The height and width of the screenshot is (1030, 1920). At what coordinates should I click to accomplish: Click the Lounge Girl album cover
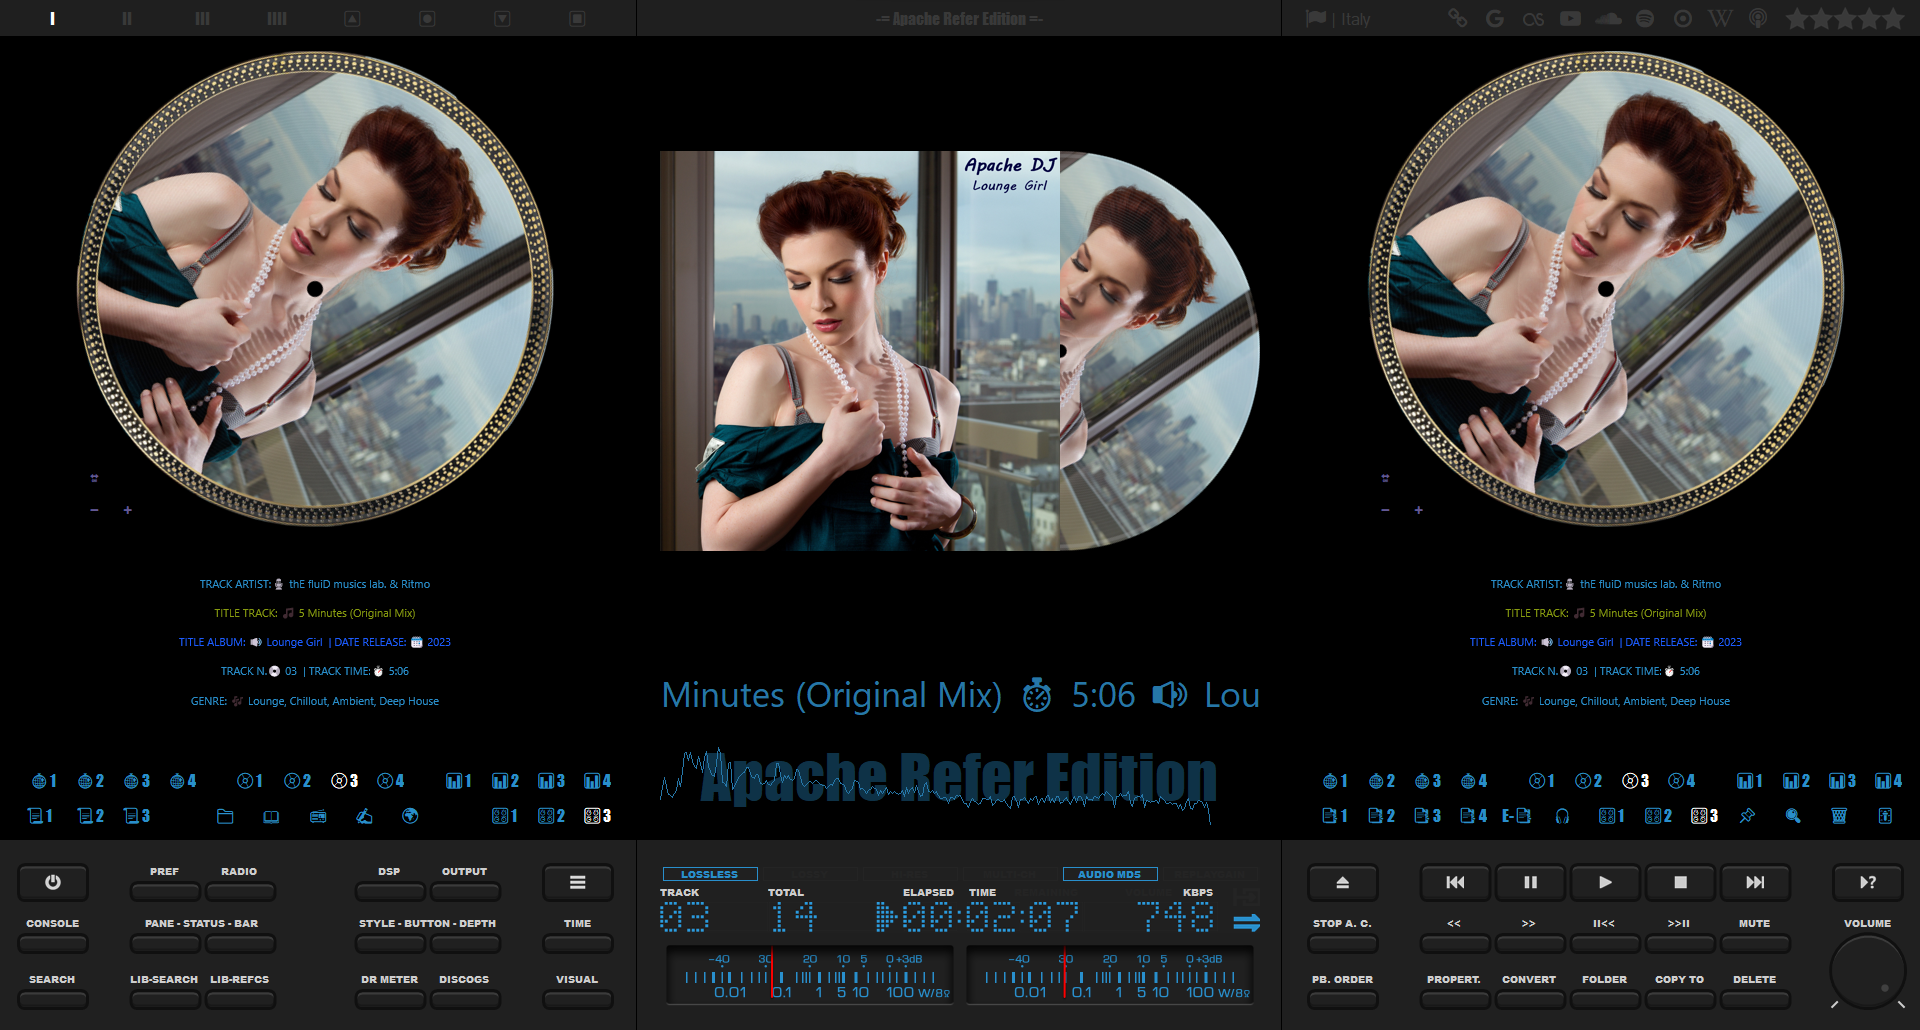click(x=860, y=351)
